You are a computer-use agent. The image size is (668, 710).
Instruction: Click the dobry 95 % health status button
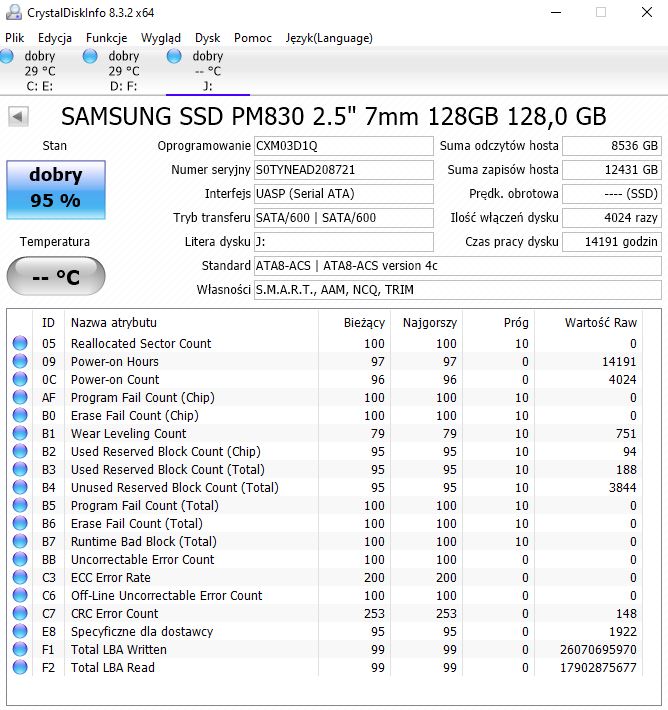point(56,190)
